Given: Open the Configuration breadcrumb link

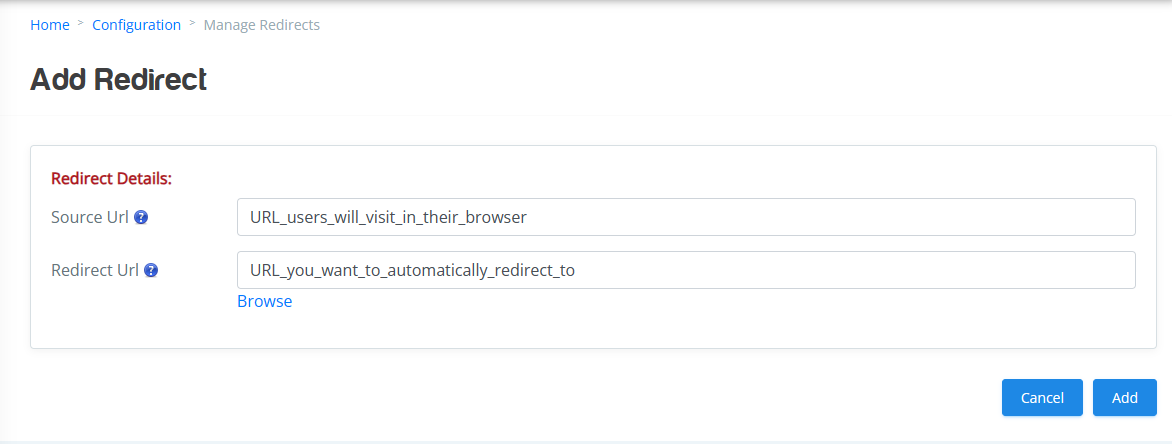Looking at the screenshot, I should pyautogui.click(x=137, y=25).
